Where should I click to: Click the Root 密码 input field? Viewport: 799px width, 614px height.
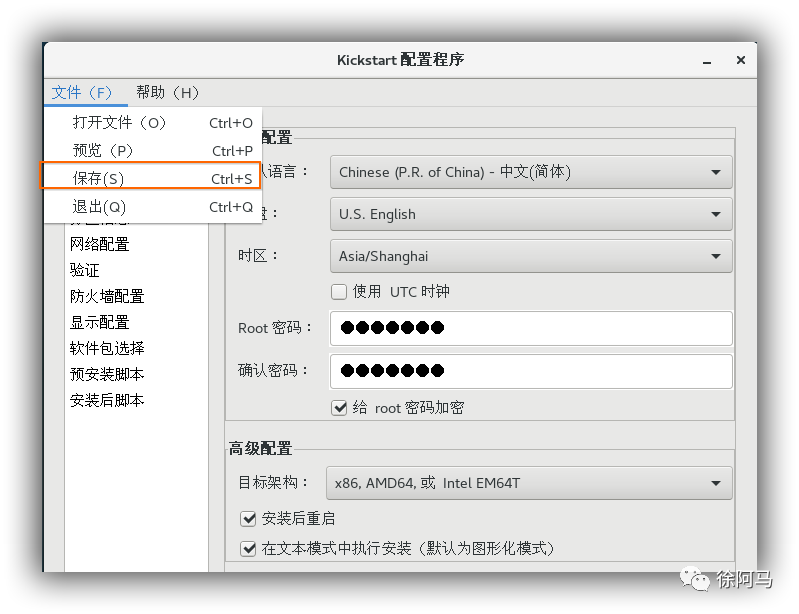[x=531, y=328]
